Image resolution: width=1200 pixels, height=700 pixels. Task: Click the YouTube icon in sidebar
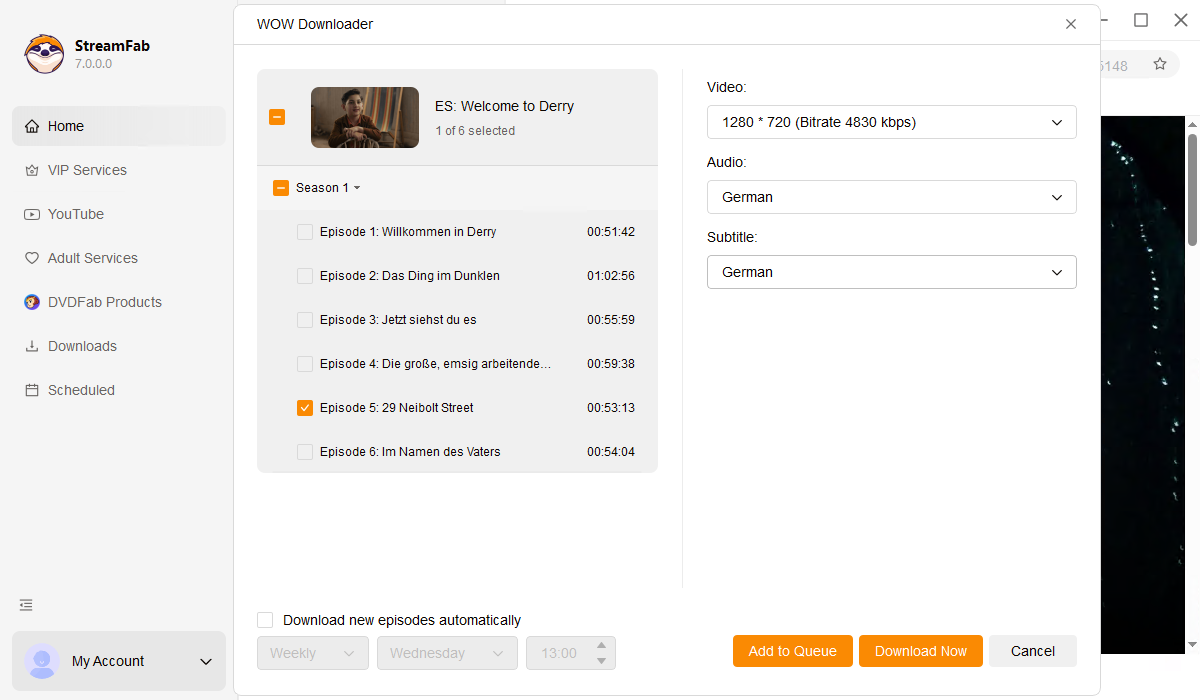tap(32, 214)
